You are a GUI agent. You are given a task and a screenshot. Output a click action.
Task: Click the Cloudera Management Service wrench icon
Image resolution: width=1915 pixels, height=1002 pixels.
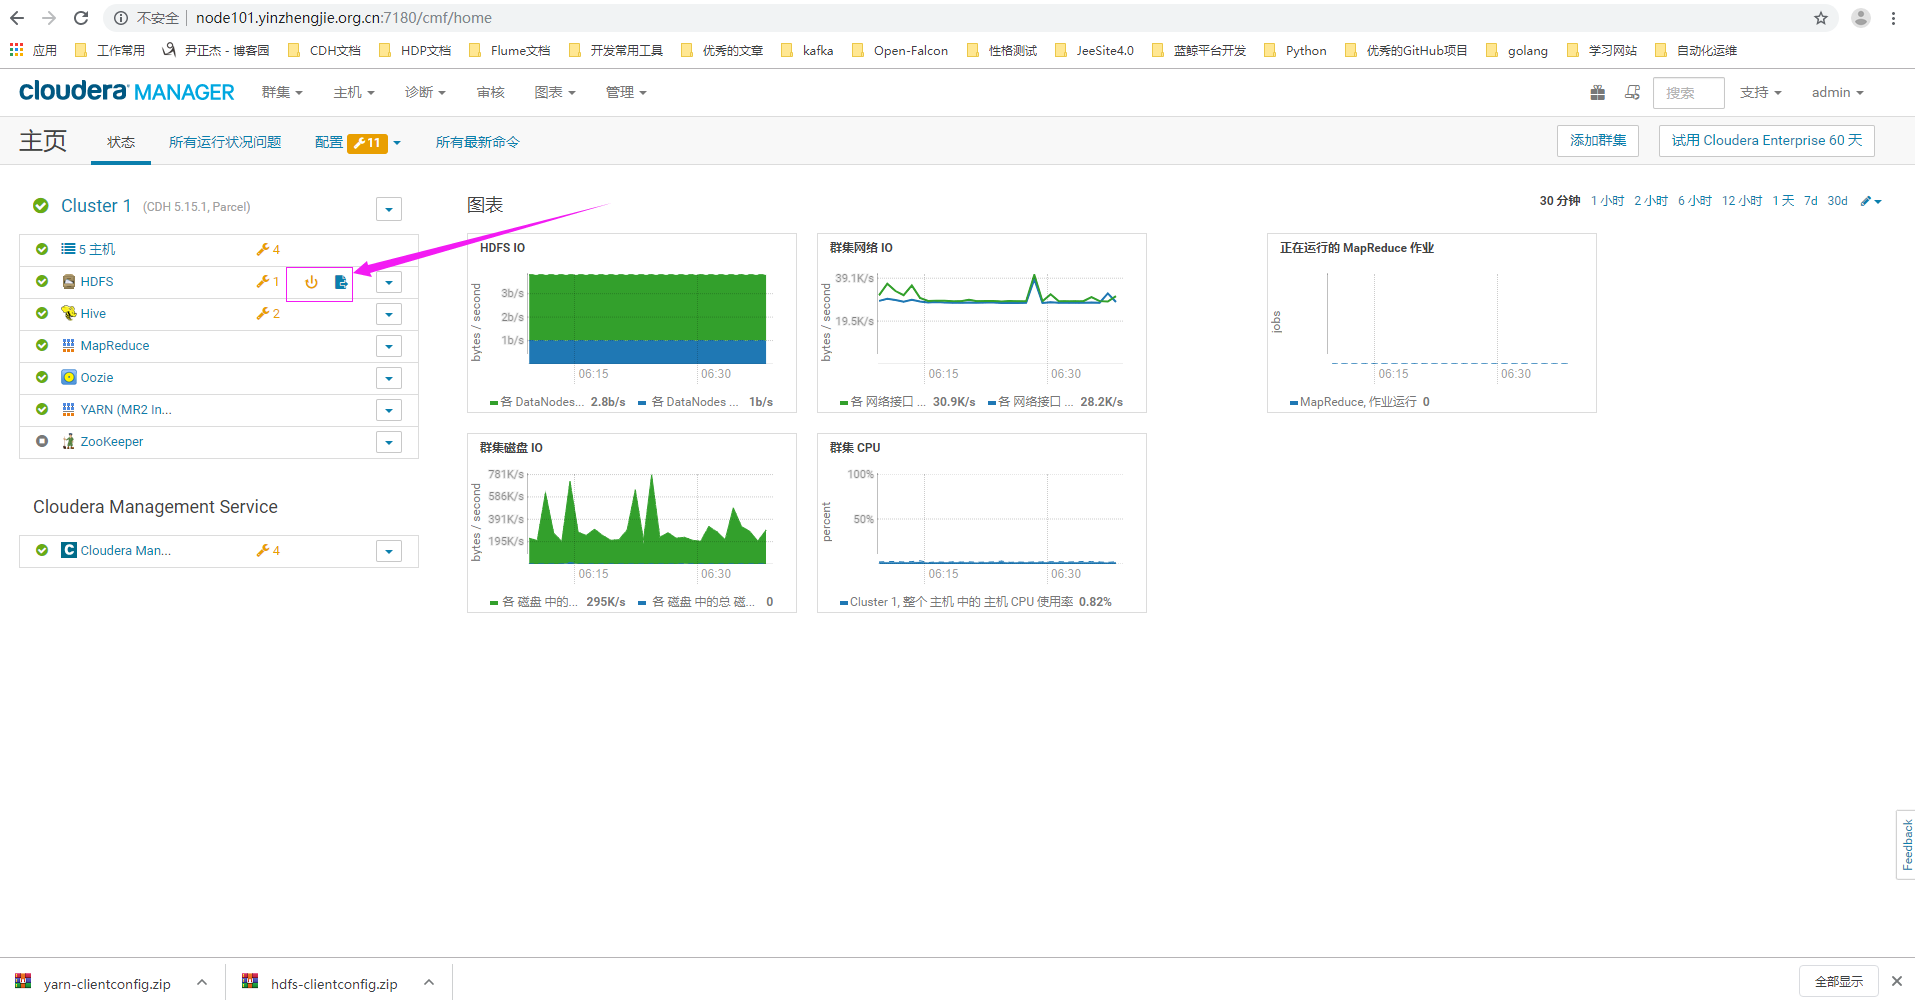click(x=263, y=551)
